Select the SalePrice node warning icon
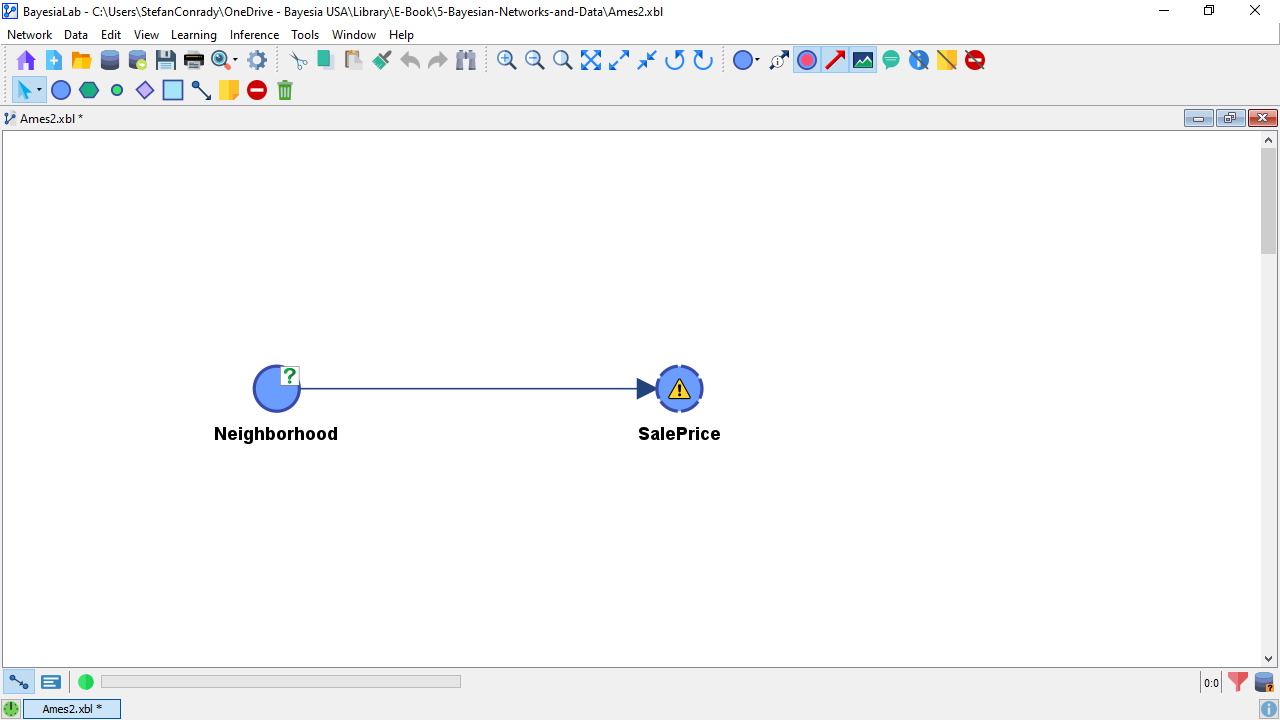Viewport: 1280px width, 720px height. coord(679,389)
